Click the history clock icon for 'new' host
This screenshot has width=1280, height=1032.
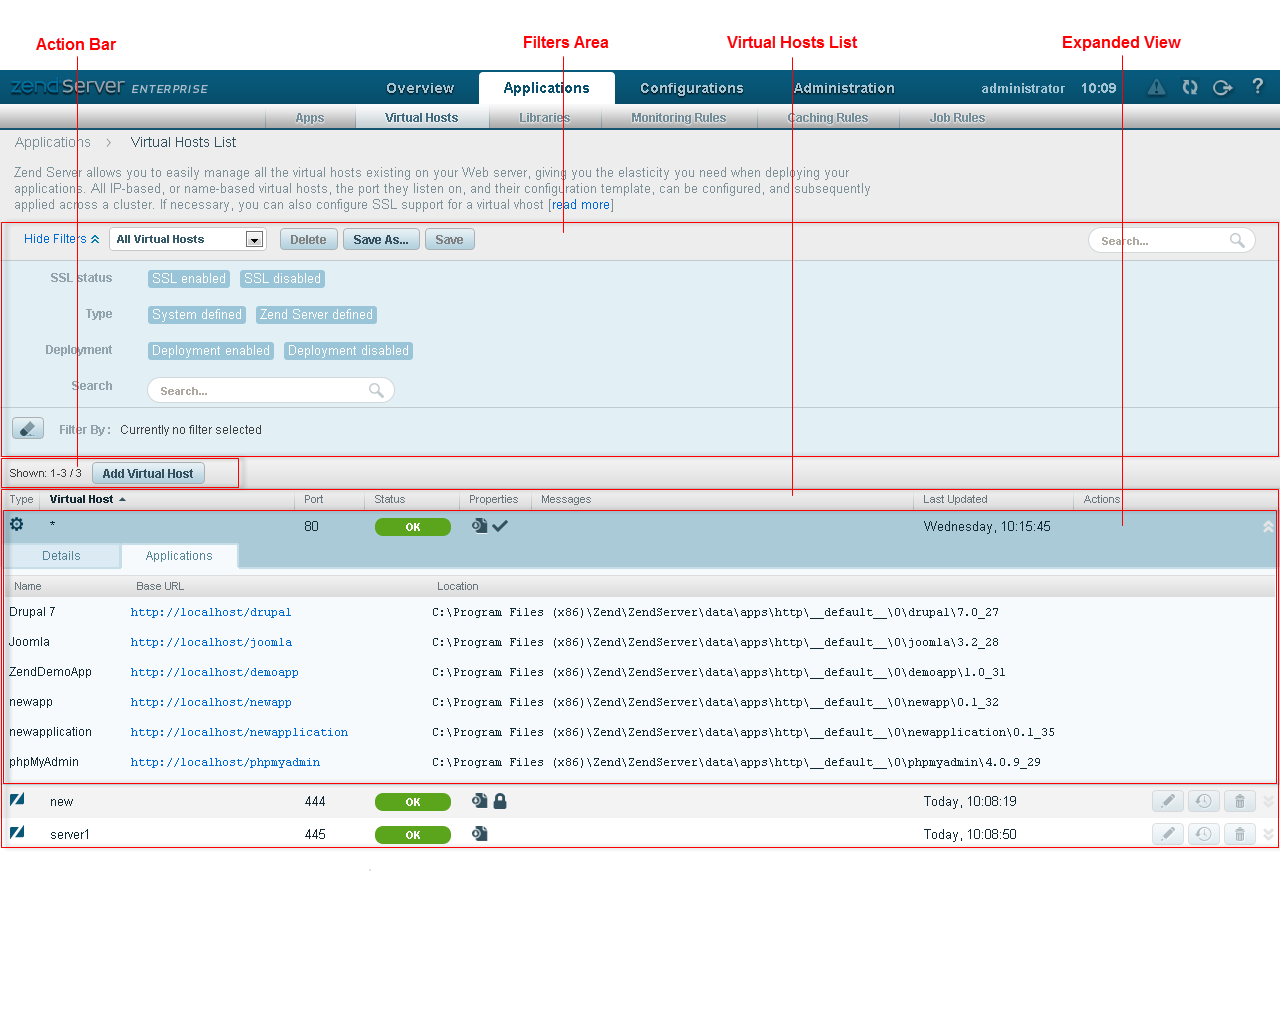tap(1203, 801)
